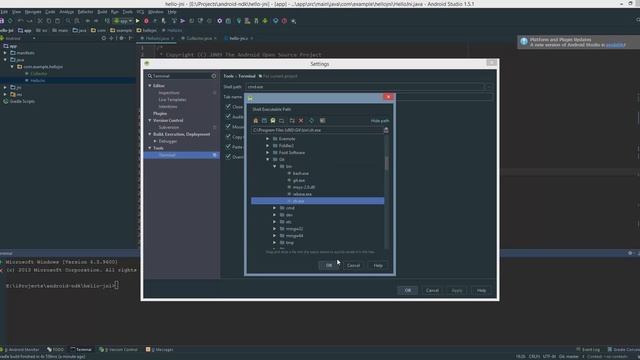Click the executable path text field in the file chooser

(318, 130)
